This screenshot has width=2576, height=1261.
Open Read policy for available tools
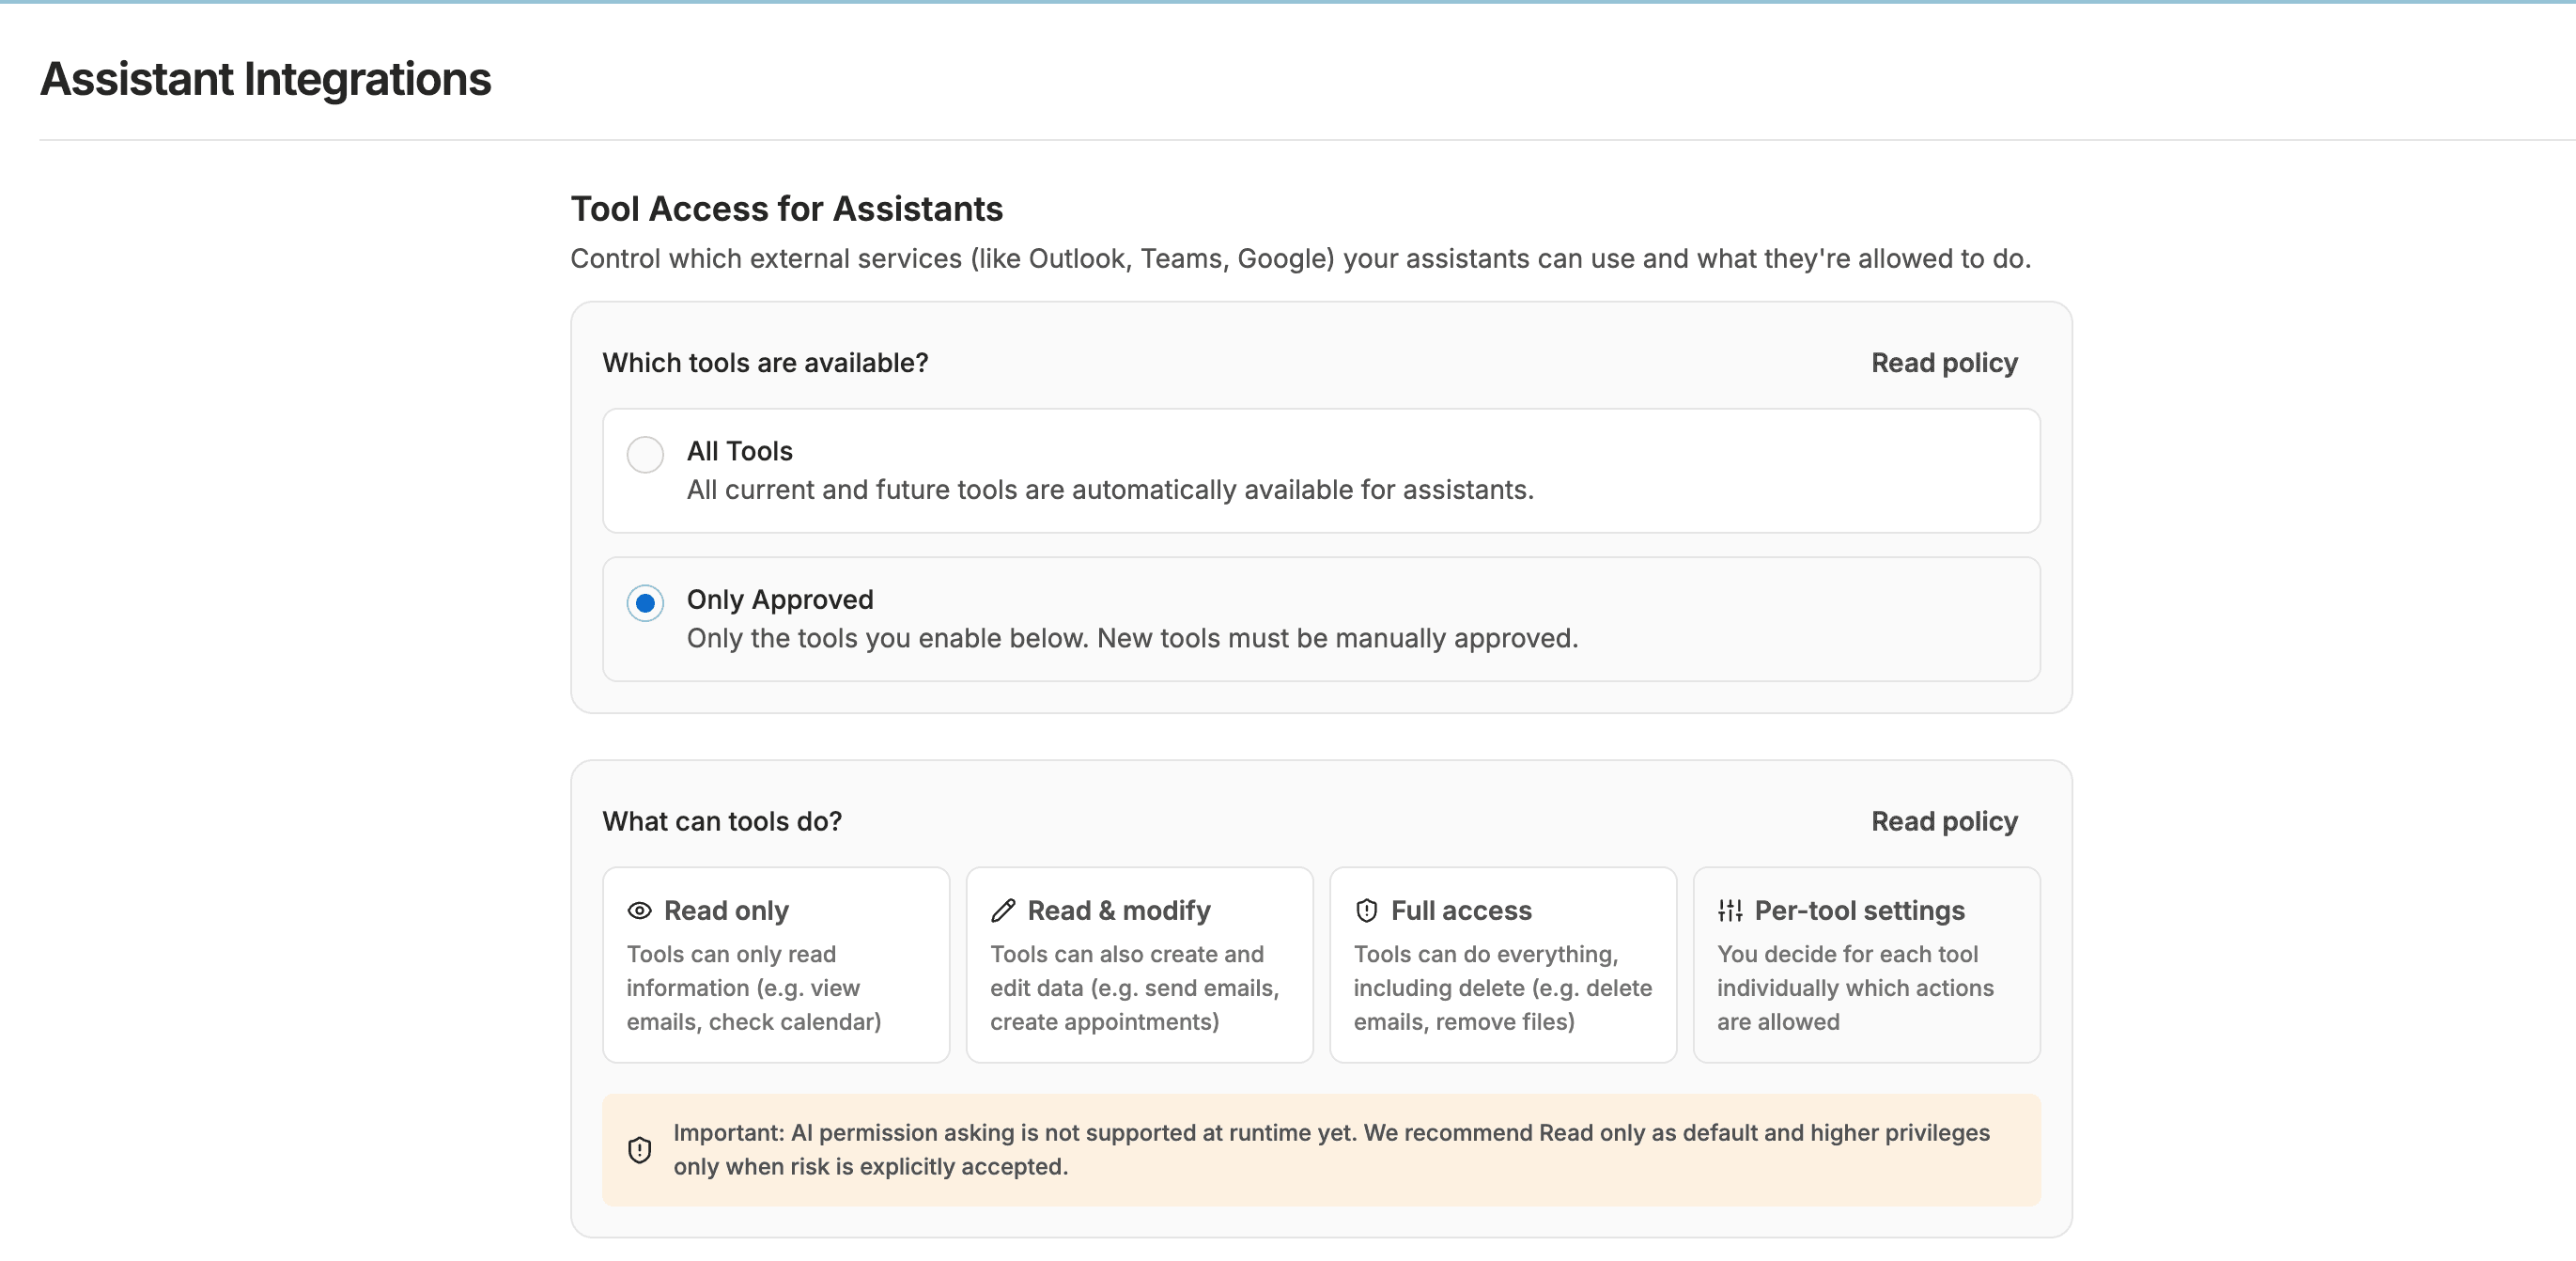point(1943,363)
